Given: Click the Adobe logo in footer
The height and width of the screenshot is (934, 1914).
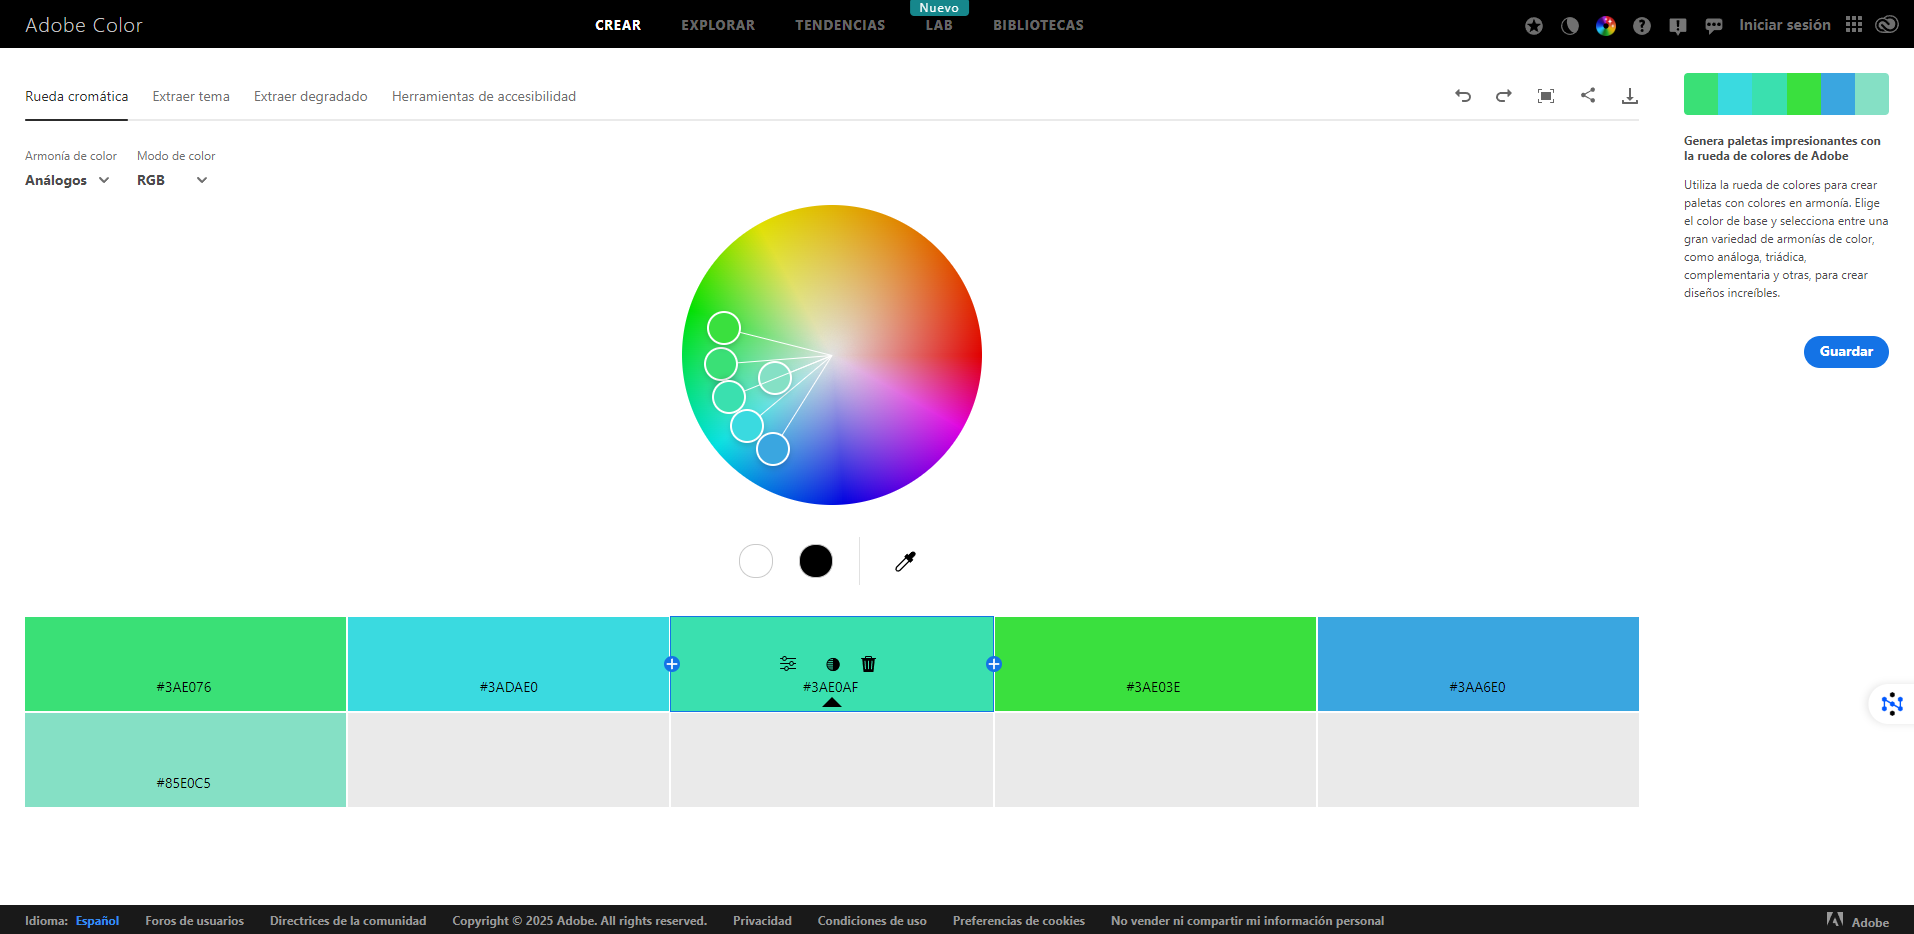Looking at the screenshot, I should click(1857, 921).
